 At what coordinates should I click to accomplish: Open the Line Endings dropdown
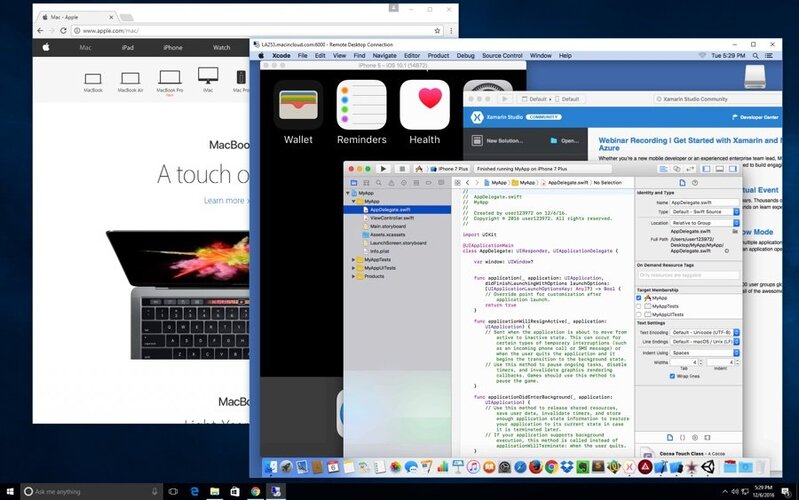705,341
